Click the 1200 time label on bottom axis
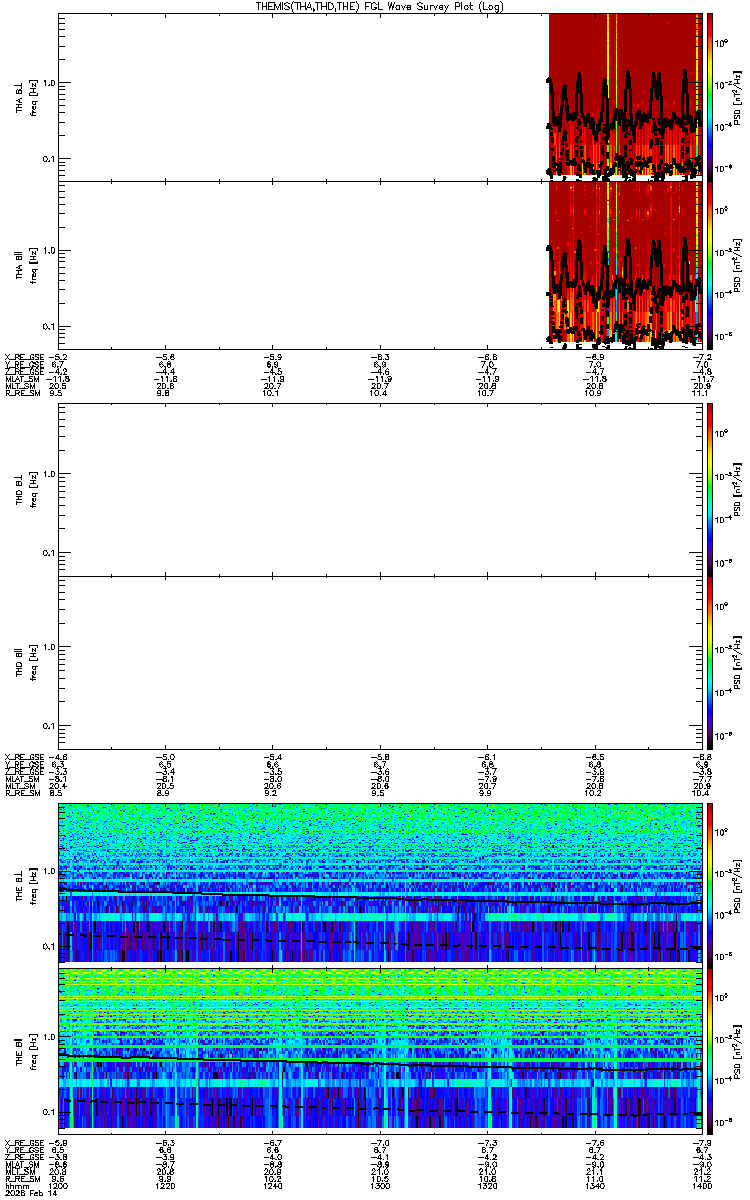750x1200 pixels. click(60, 1185)
